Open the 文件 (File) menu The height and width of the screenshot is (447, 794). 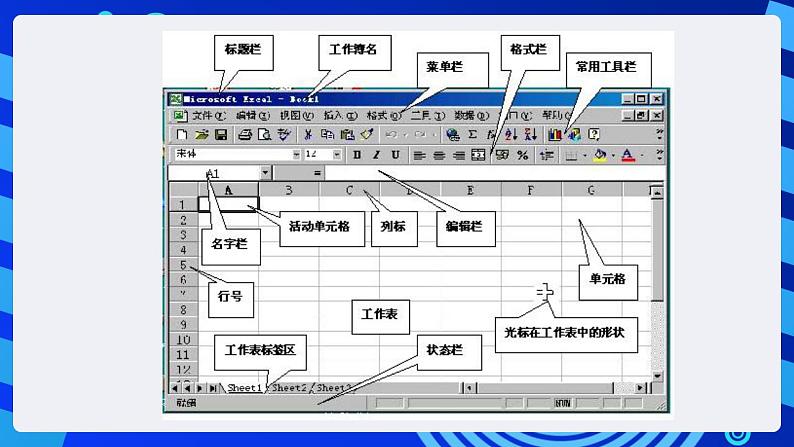(208, 115)
